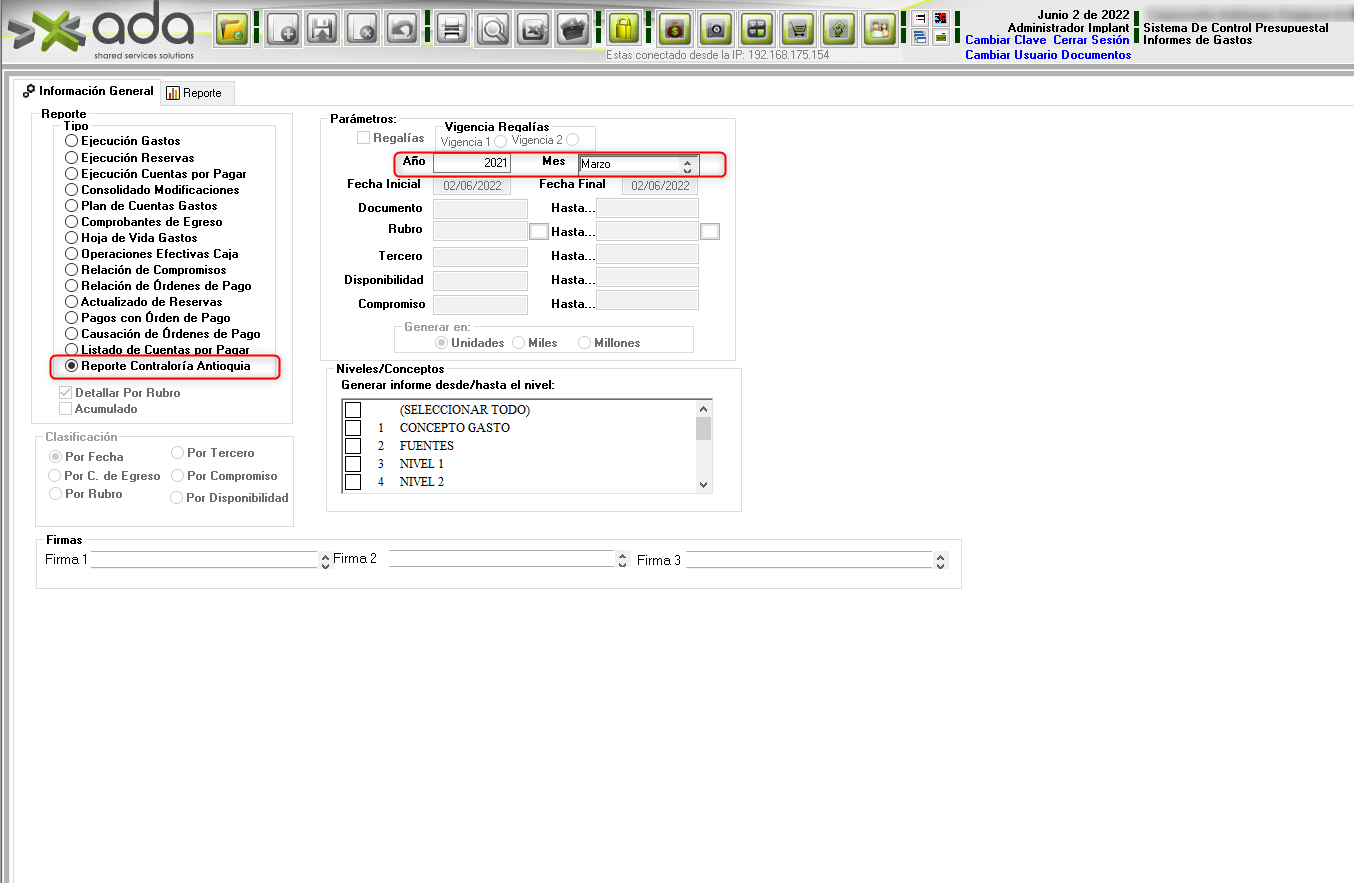1354x883 pixels.
Task: Click the money bag icon
Action: point(675,30)
